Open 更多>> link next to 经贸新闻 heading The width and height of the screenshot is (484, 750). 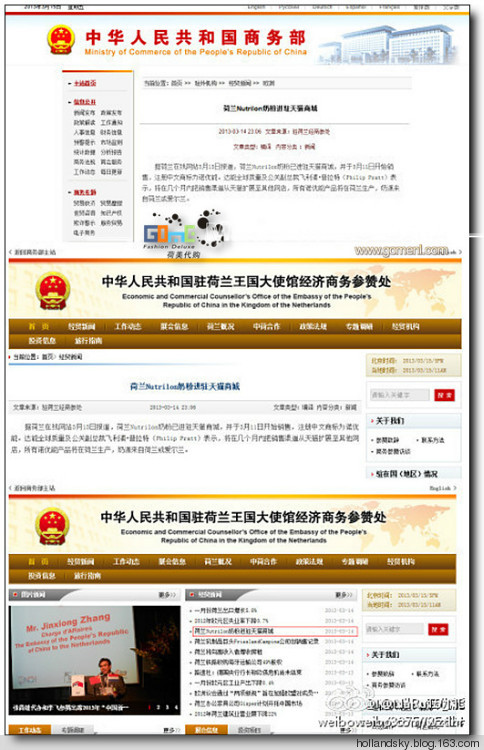[344, 595]
